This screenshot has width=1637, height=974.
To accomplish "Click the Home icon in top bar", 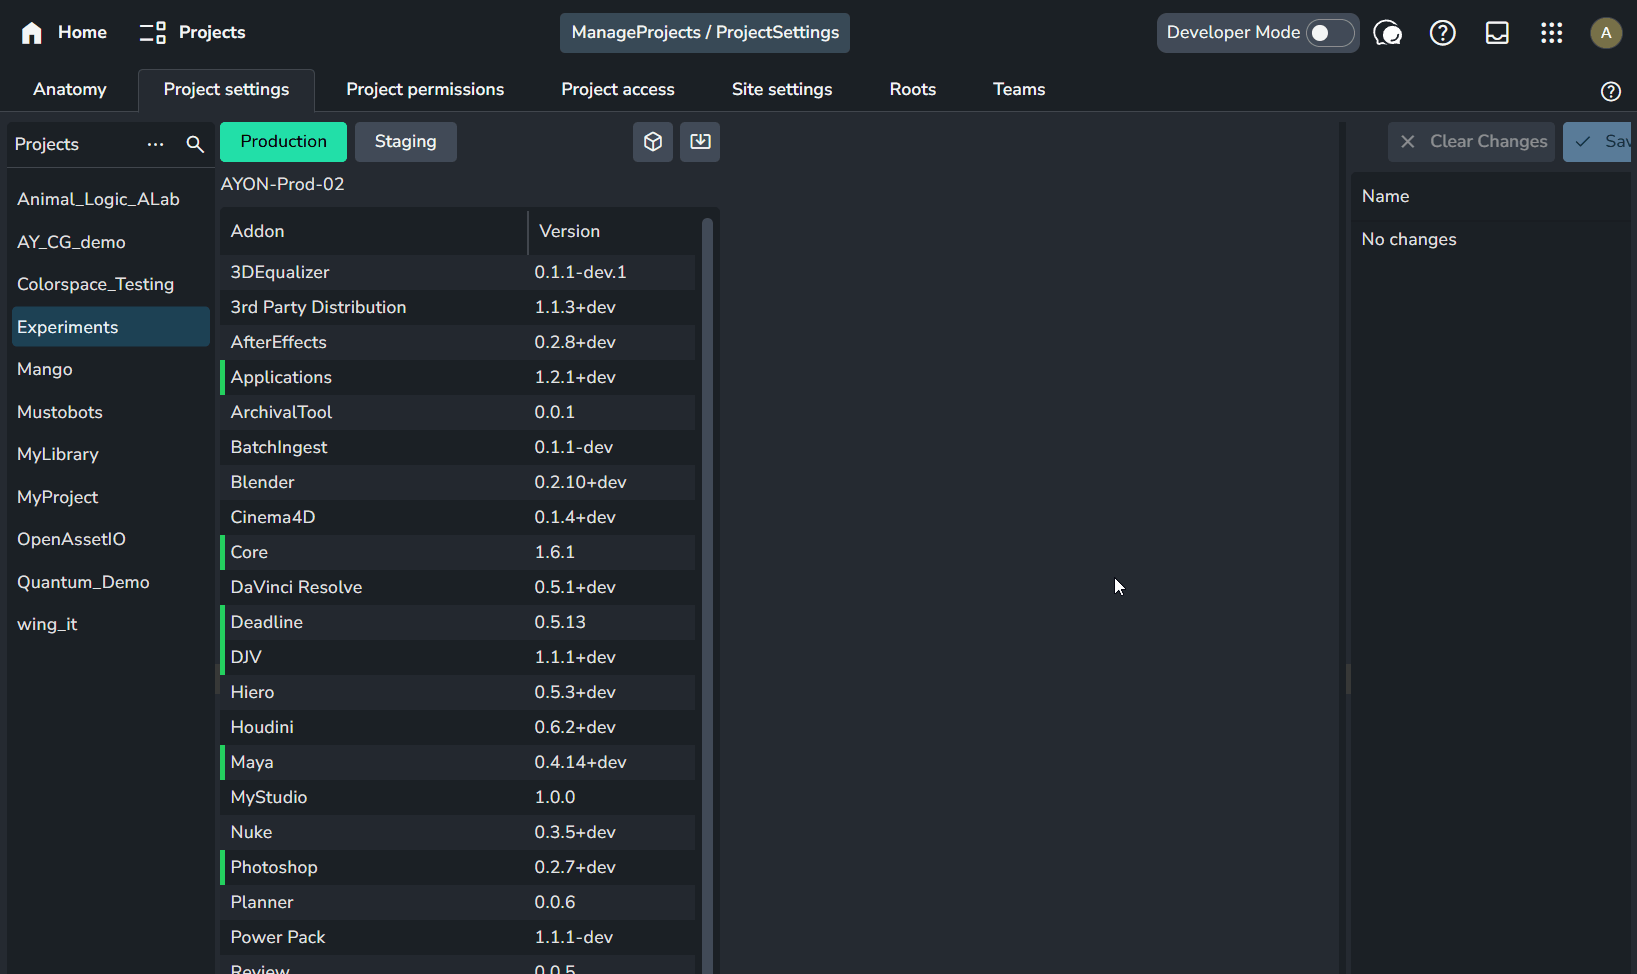I will point(32,33).
